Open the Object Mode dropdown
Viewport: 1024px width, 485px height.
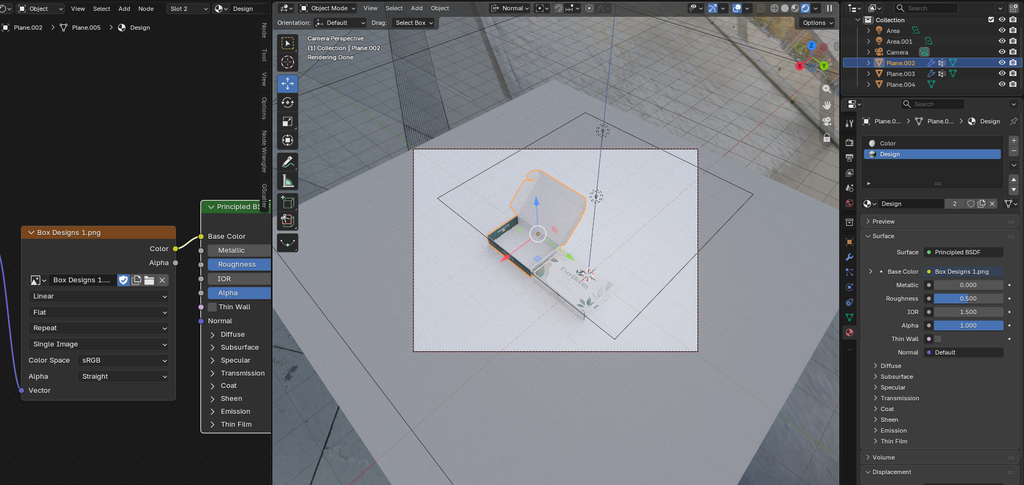(x=328, y=8)
